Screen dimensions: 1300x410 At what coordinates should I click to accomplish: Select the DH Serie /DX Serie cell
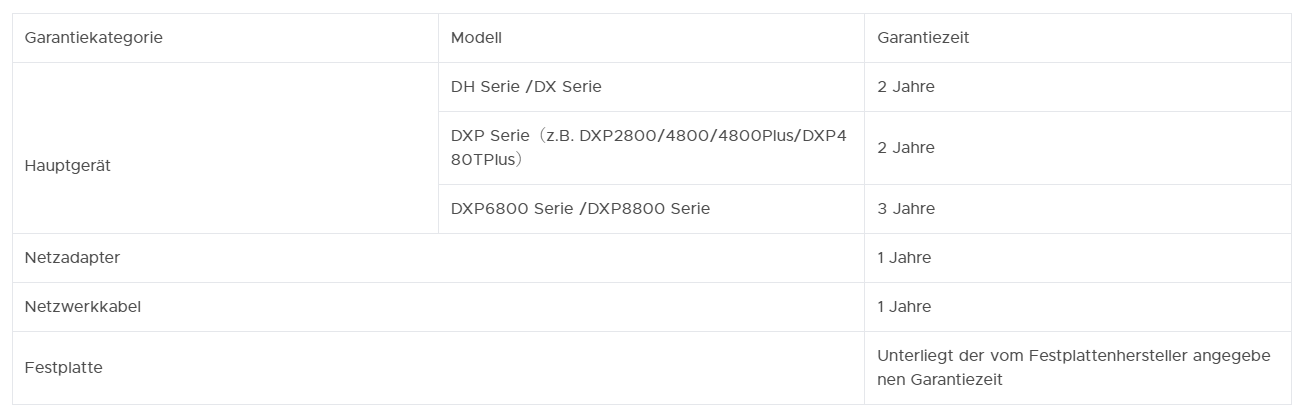click(x=651, y=87)
